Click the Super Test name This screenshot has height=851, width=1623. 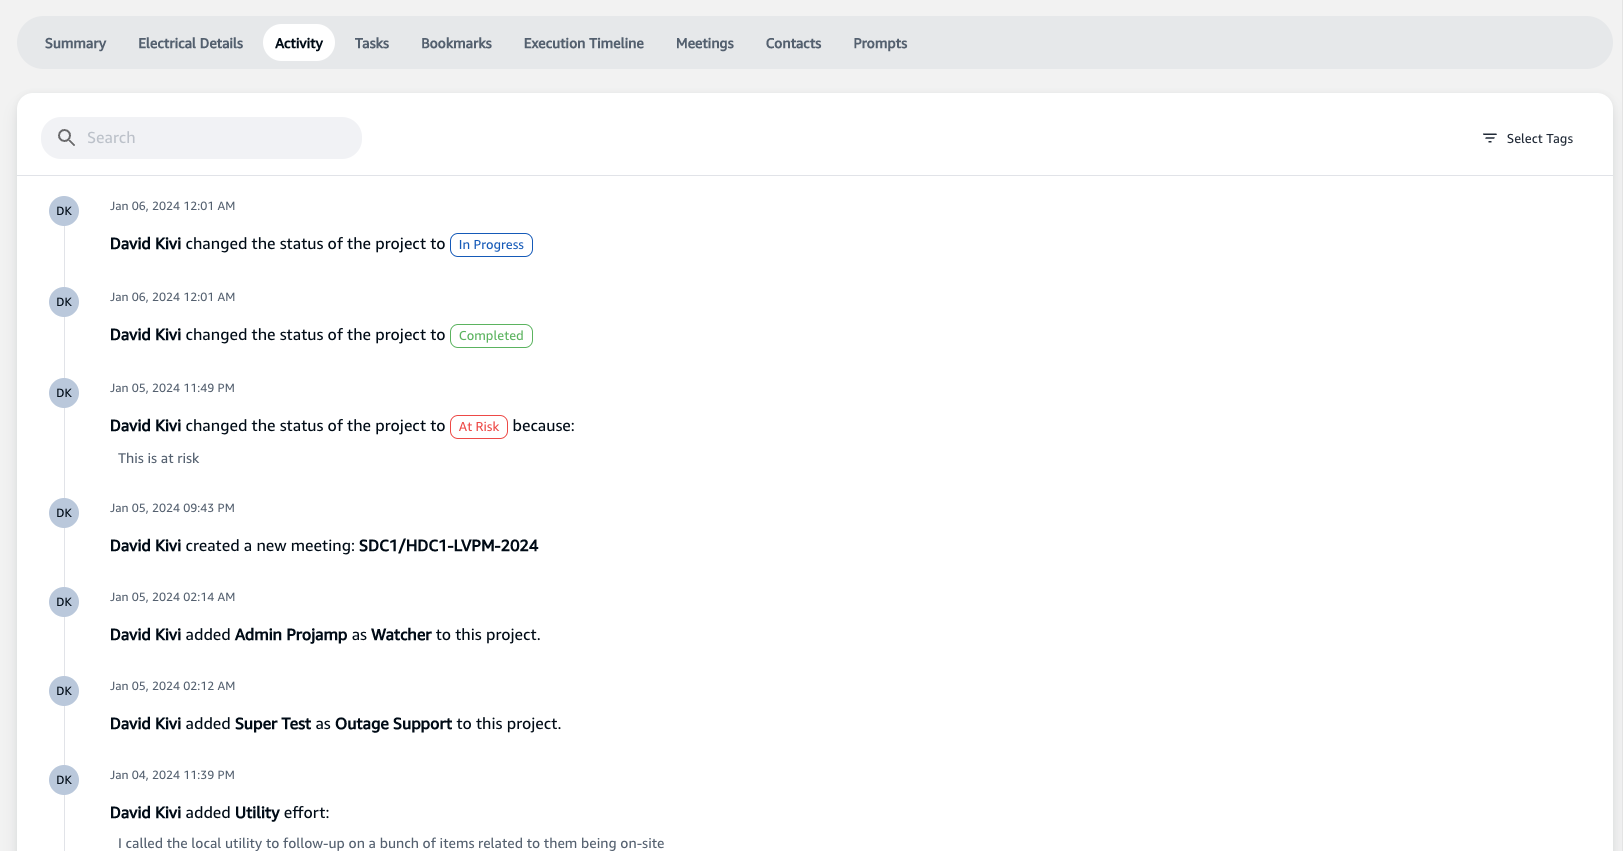(x=273, y=724)
